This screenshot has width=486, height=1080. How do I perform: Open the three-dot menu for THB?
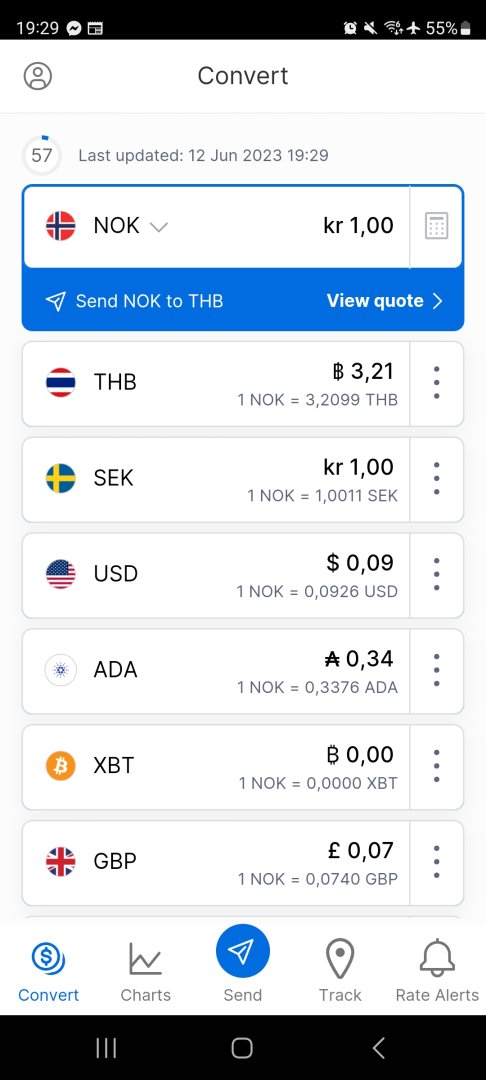pyautogui.click(x=436, y=382)
